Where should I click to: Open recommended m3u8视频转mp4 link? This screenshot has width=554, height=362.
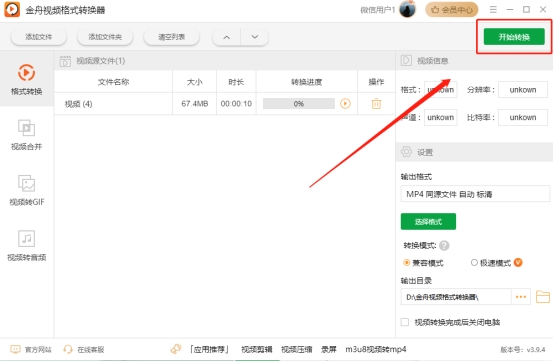click(x=376, y=349)
